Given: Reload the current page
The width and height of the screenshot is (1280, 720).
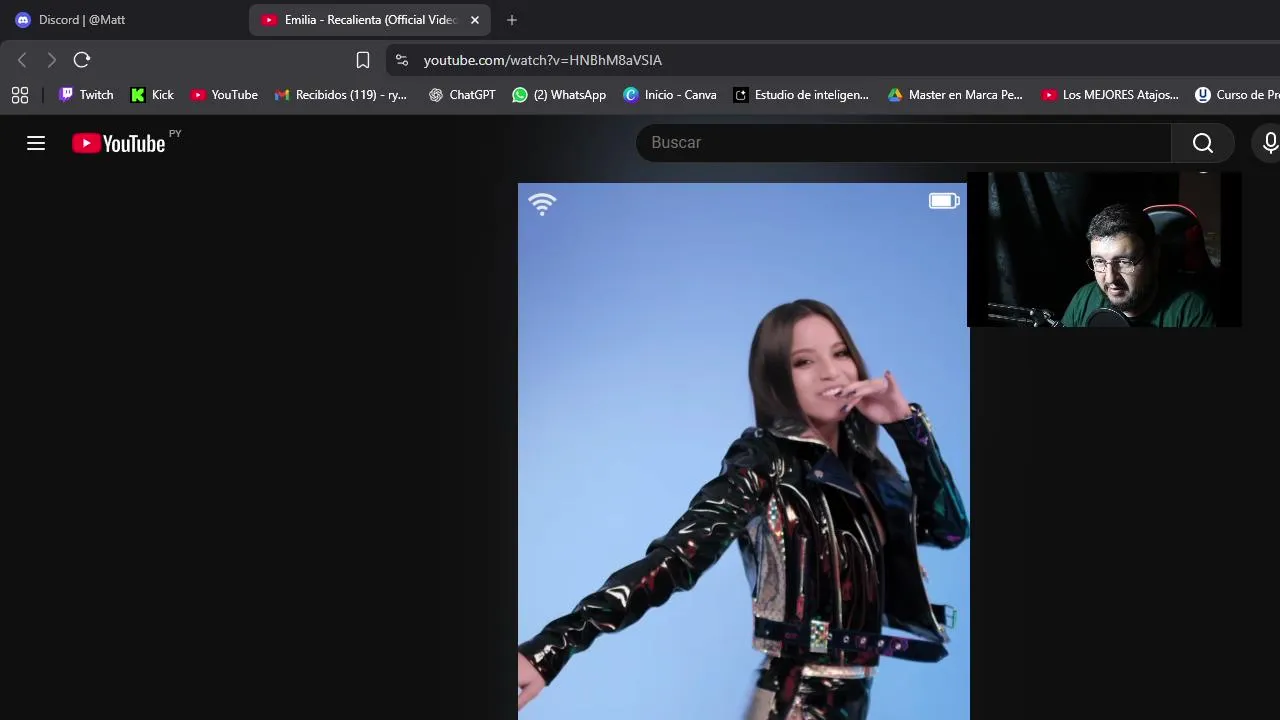Looking at the screenshot, I should click(x=82, y=60).
